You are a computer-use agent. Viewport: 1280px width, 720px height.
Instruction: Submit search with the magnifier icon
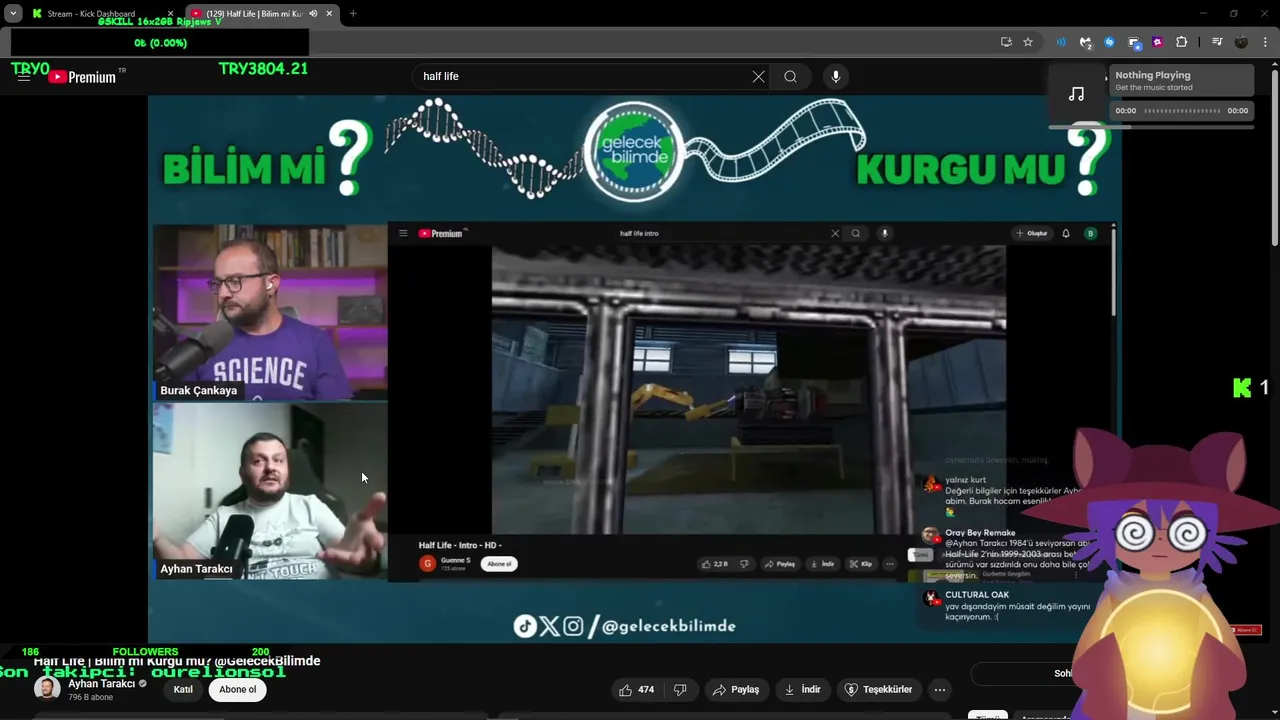(x=790, y=76)
